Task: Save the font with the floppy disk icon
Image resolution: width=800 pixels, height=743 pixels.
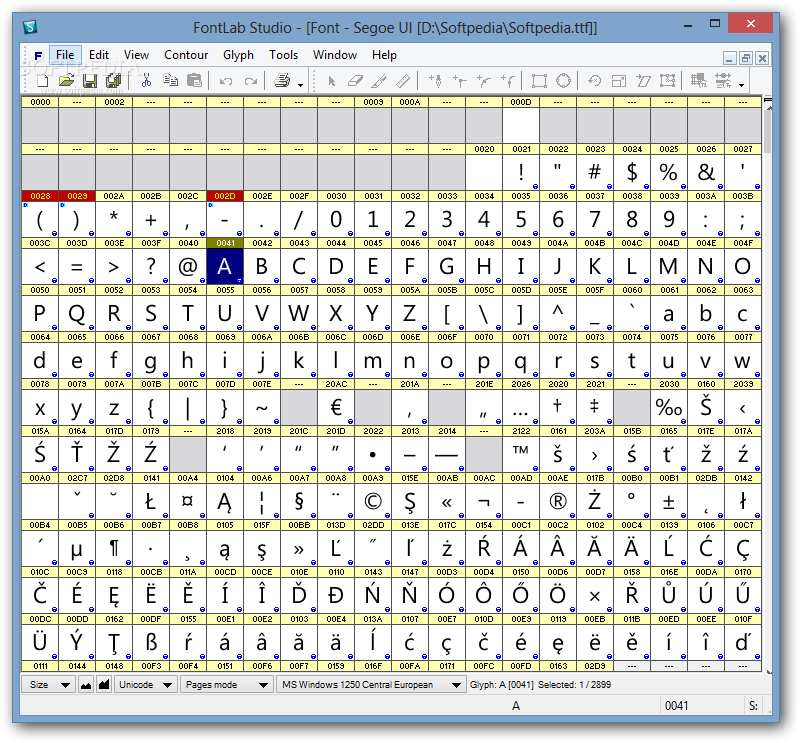Action: (x=90, y=81)
